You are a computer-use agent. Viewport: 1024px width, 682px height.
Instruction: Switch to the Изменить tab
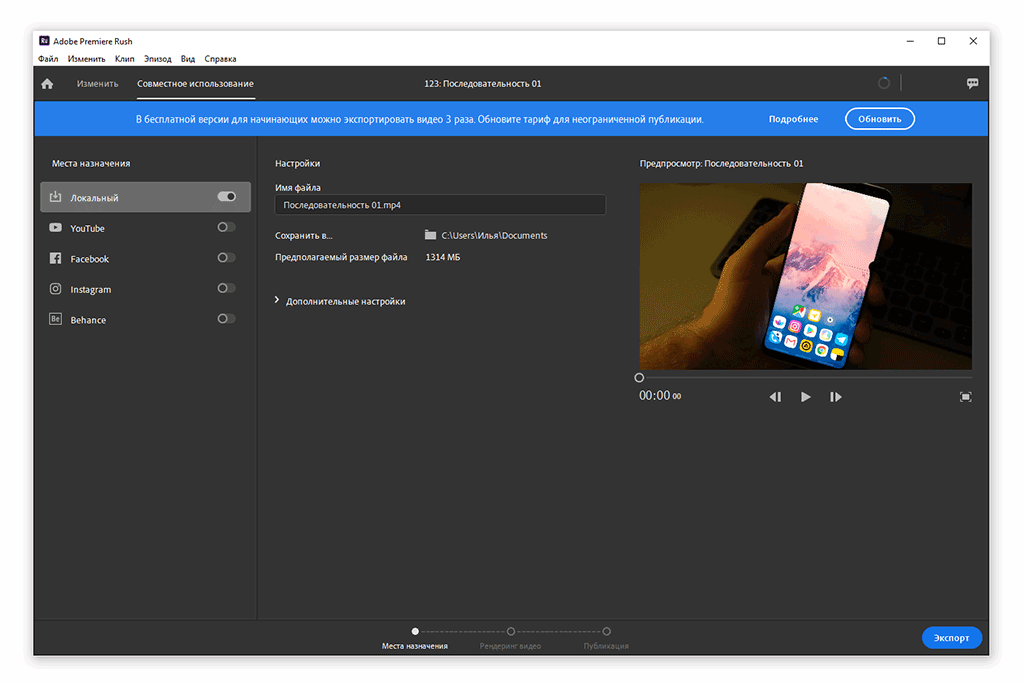[x=98, y=84]
